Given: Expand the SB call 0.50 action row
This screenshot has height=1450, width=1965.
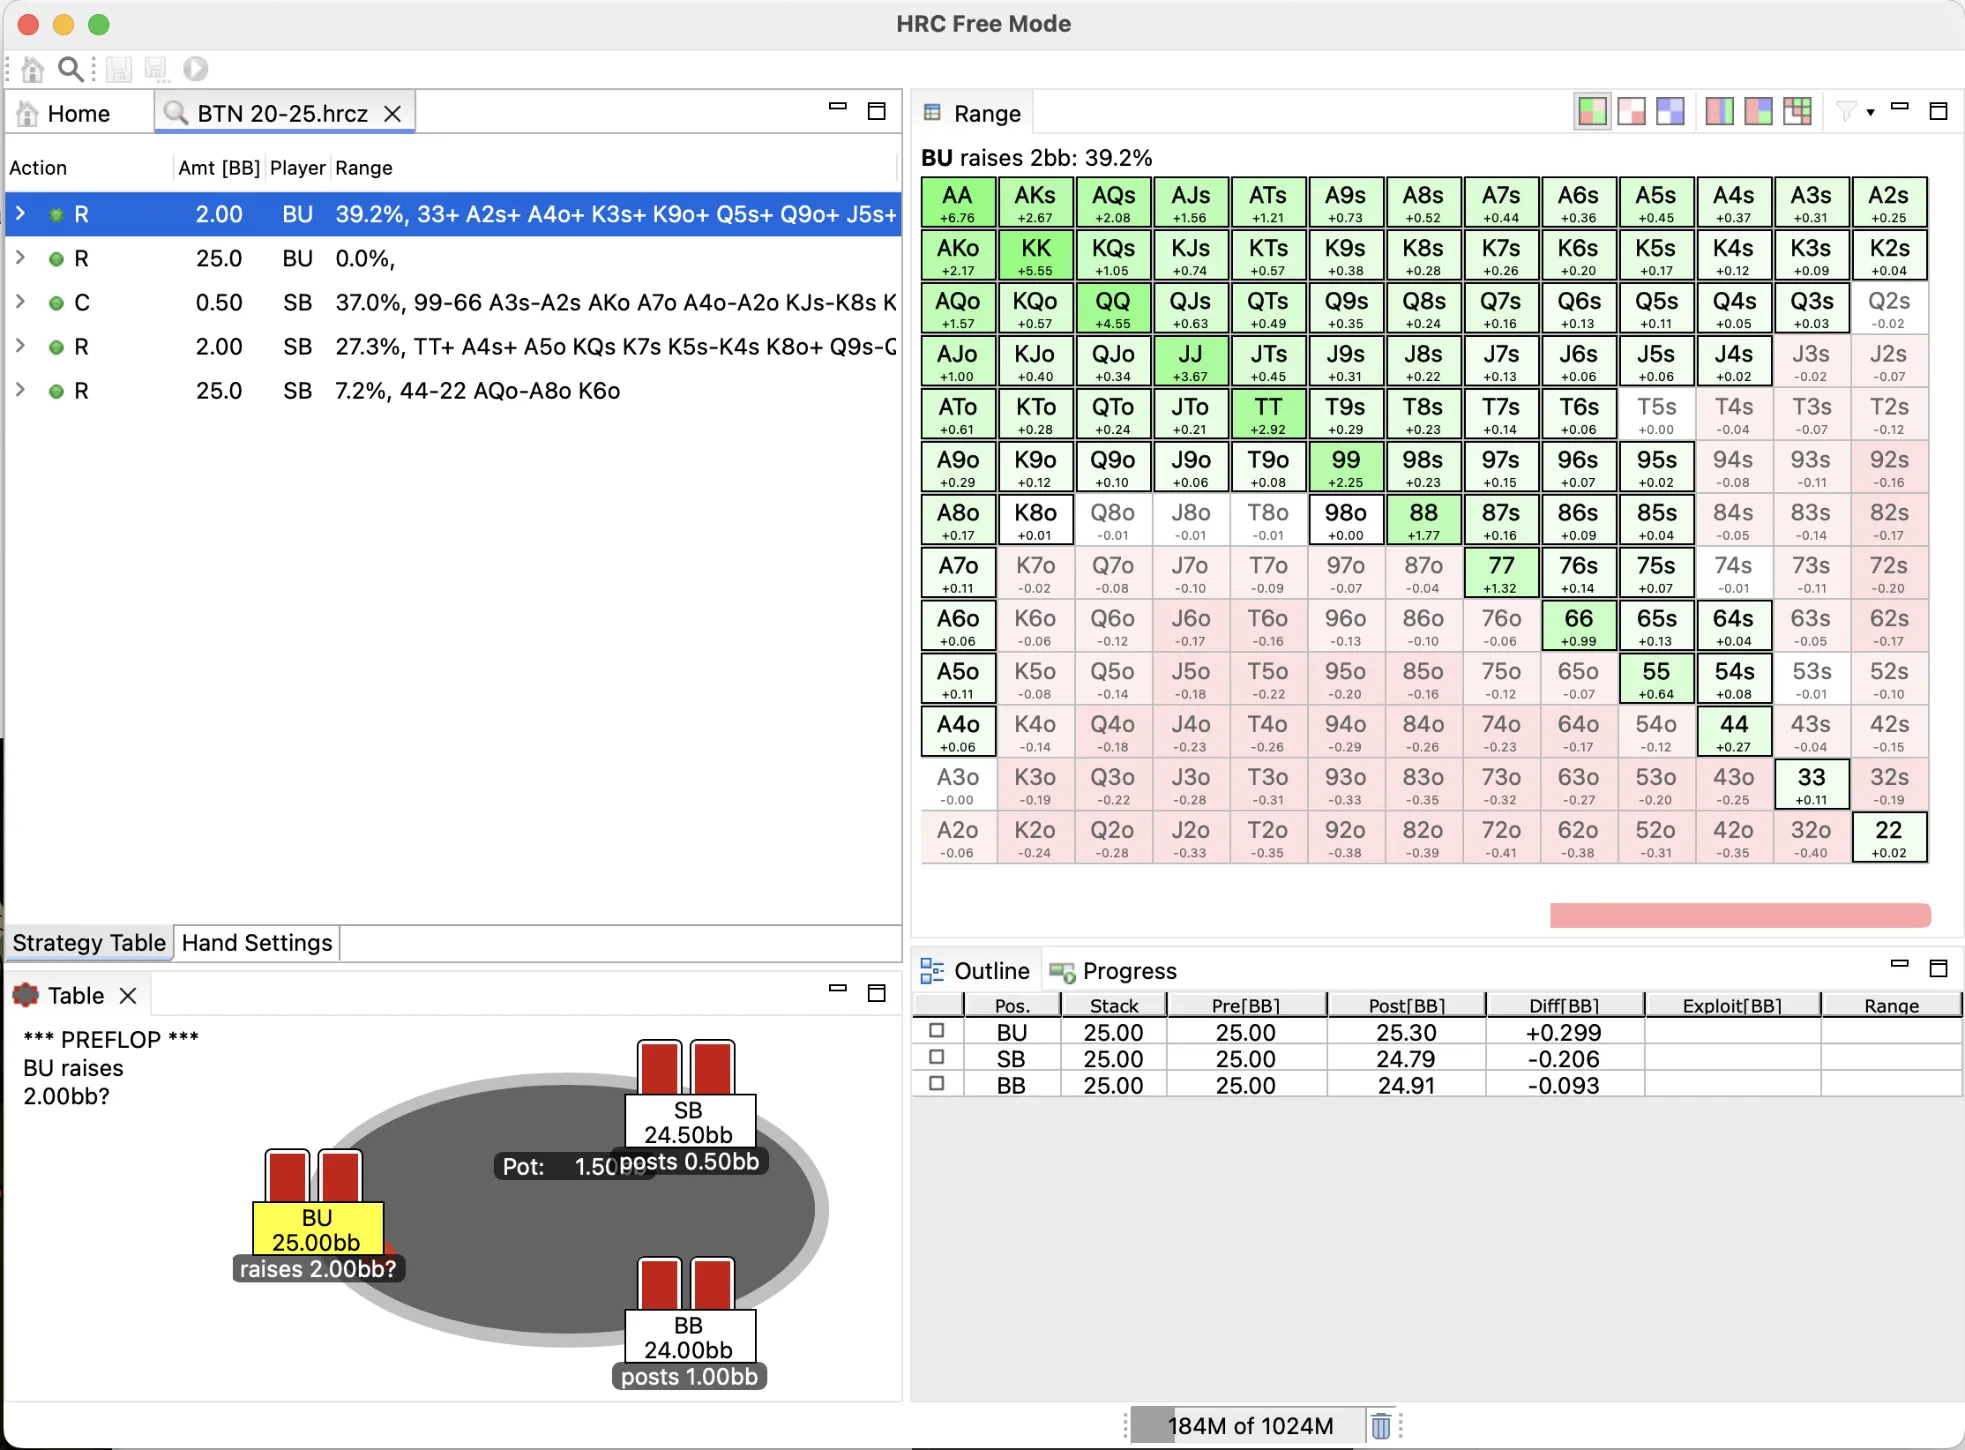Looking at the screenshot, I should click(x=20, y=302).
